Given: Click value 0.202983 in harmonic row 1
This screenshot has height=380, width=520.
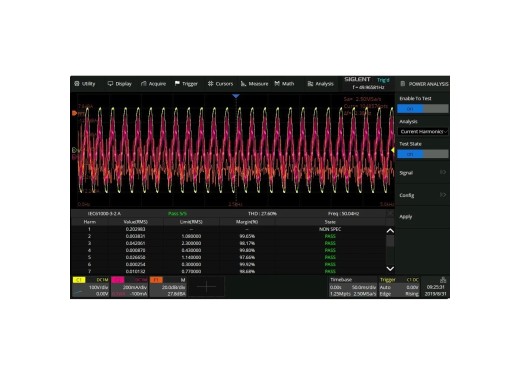Looking at the screenshot, I should (x=135, y=229).
